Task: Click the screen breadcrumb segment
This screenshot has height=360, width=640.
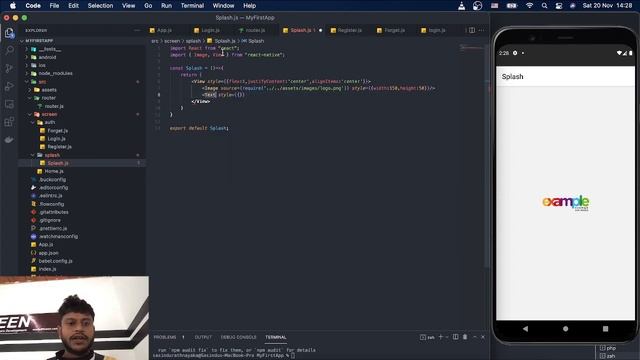Action: (172, 41)
